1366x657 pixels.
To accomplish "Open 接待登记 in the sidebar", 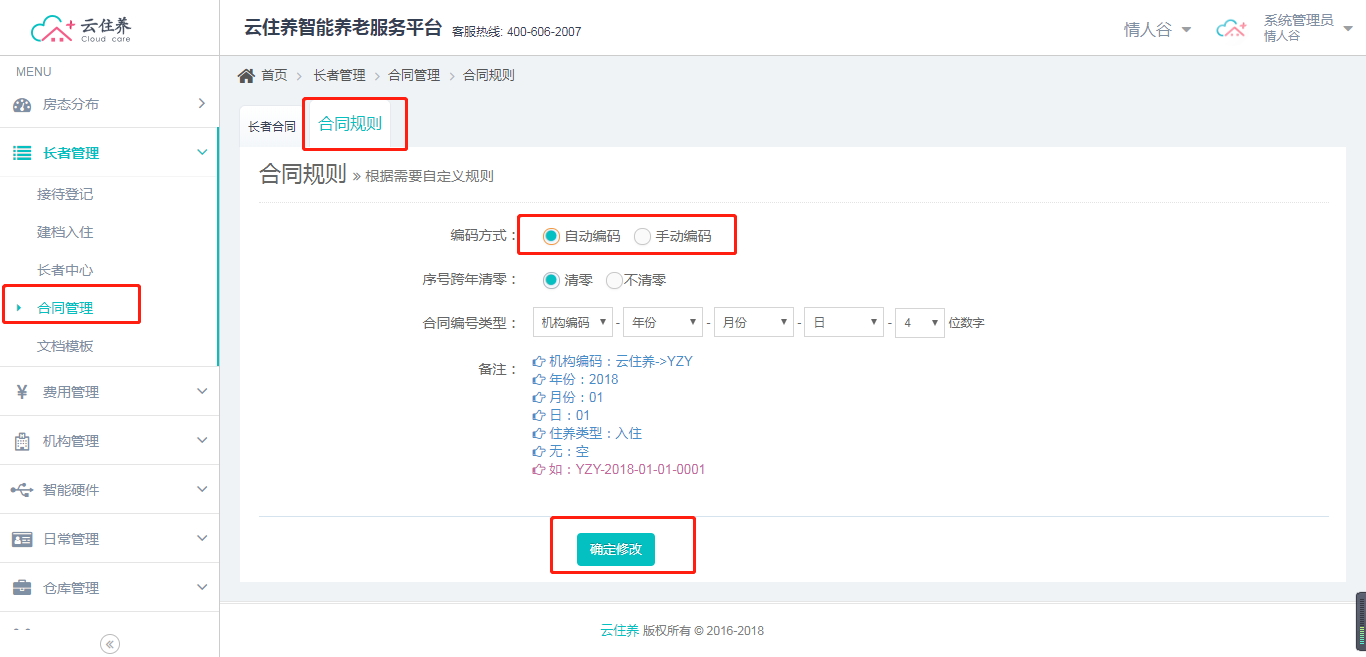I will click(65, 194).
